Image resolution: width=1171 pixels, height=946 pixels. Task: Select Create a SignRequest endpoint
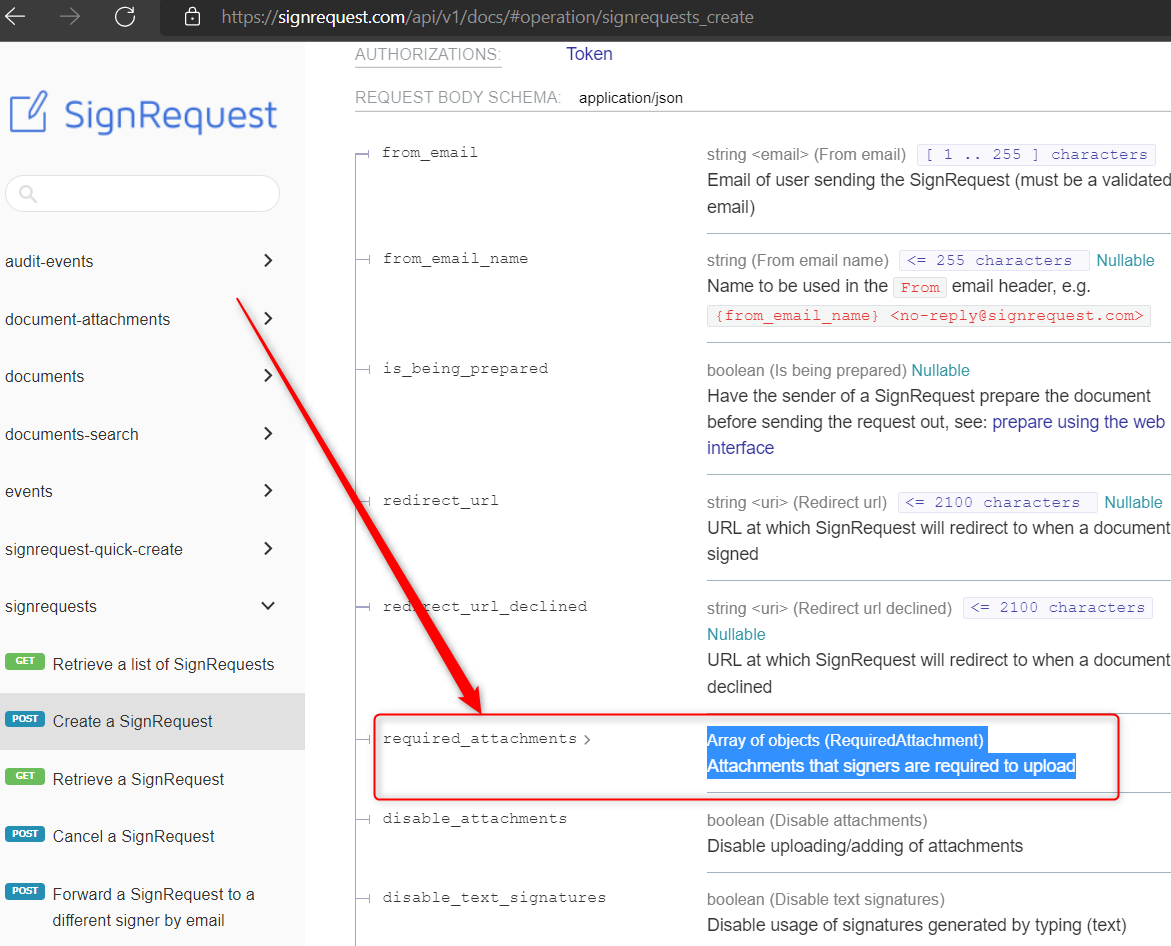152,721
